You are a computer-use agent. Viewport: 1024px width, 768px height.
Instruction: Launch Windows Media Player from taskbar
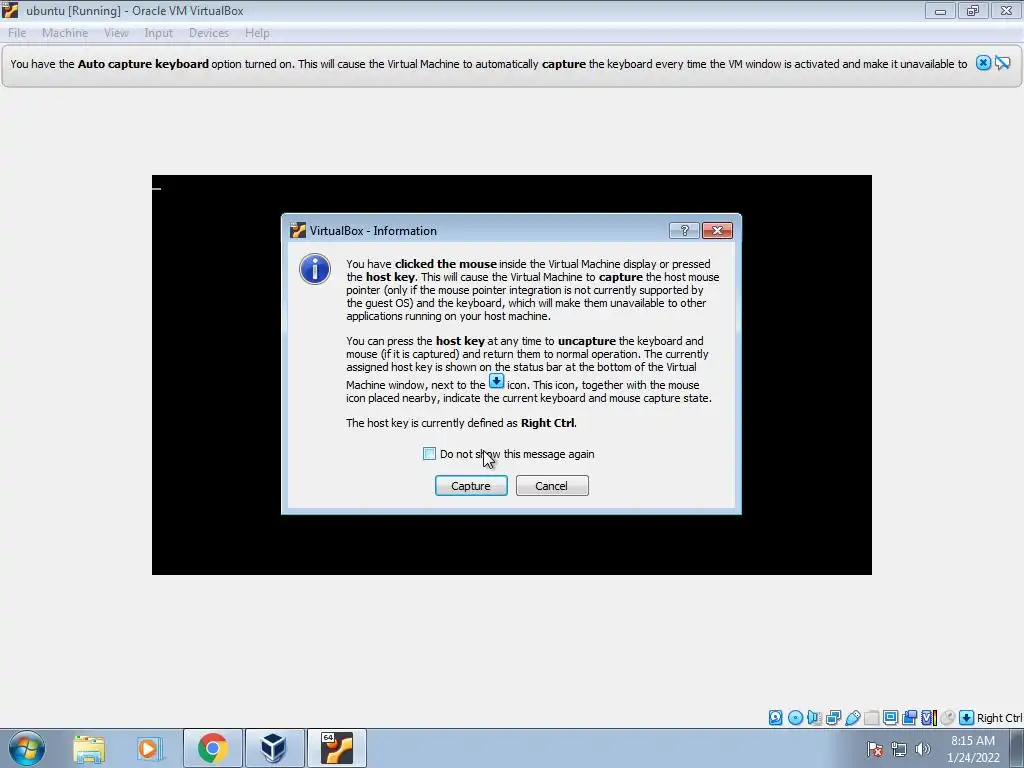(149, 748)
